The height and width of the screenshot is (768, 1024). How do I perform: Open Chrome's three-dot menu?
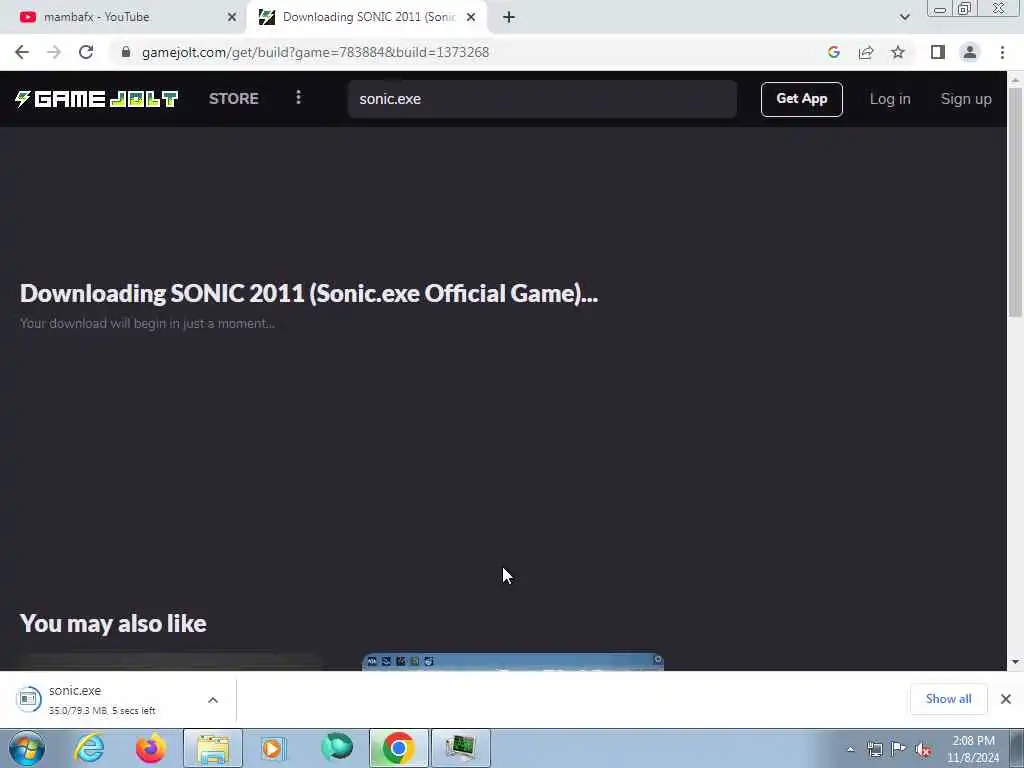(x=1002, y=52)
